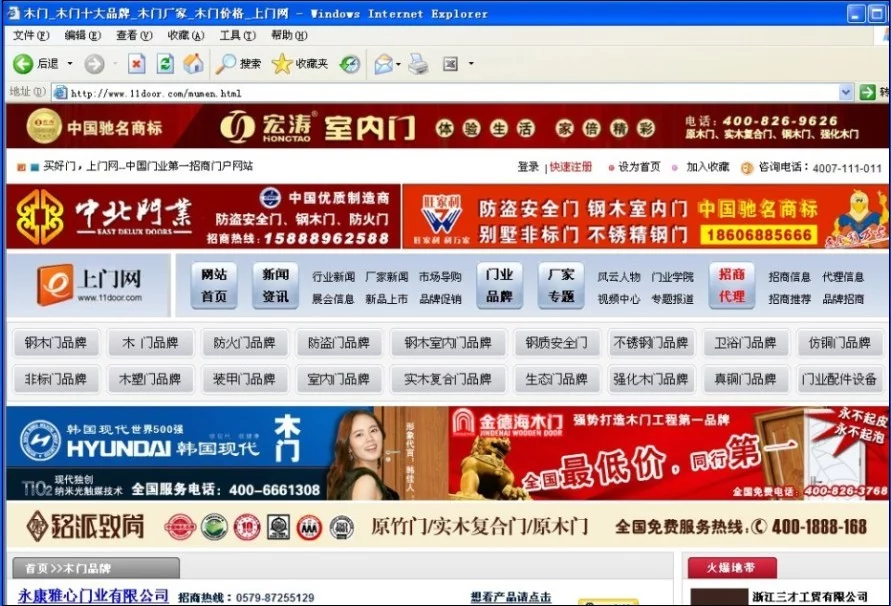Viewport: 891px width, 606px height.
Task: Select the 门业配件设备 category button
Action: point(839,379)
